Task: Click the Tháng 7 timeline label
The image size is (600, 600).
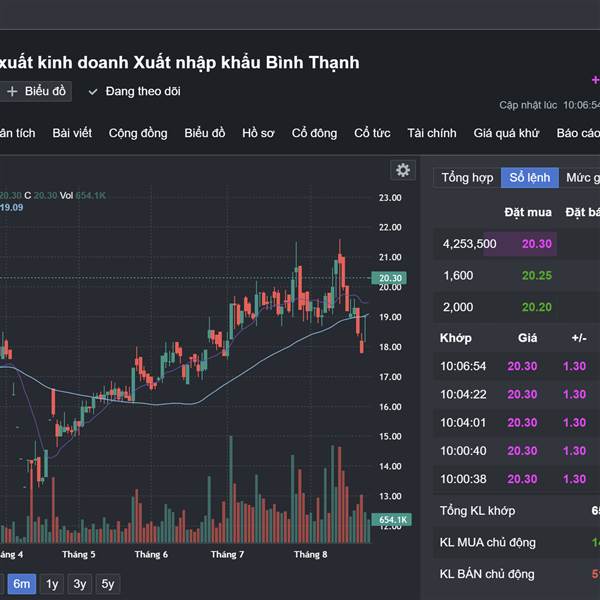Action: (227, 554)
